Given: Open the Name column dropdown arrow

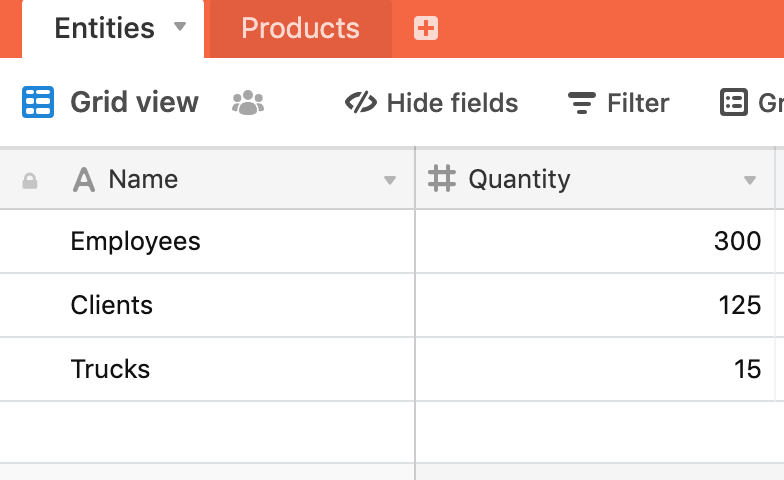Looking at the screenshot, I should 390,180.
